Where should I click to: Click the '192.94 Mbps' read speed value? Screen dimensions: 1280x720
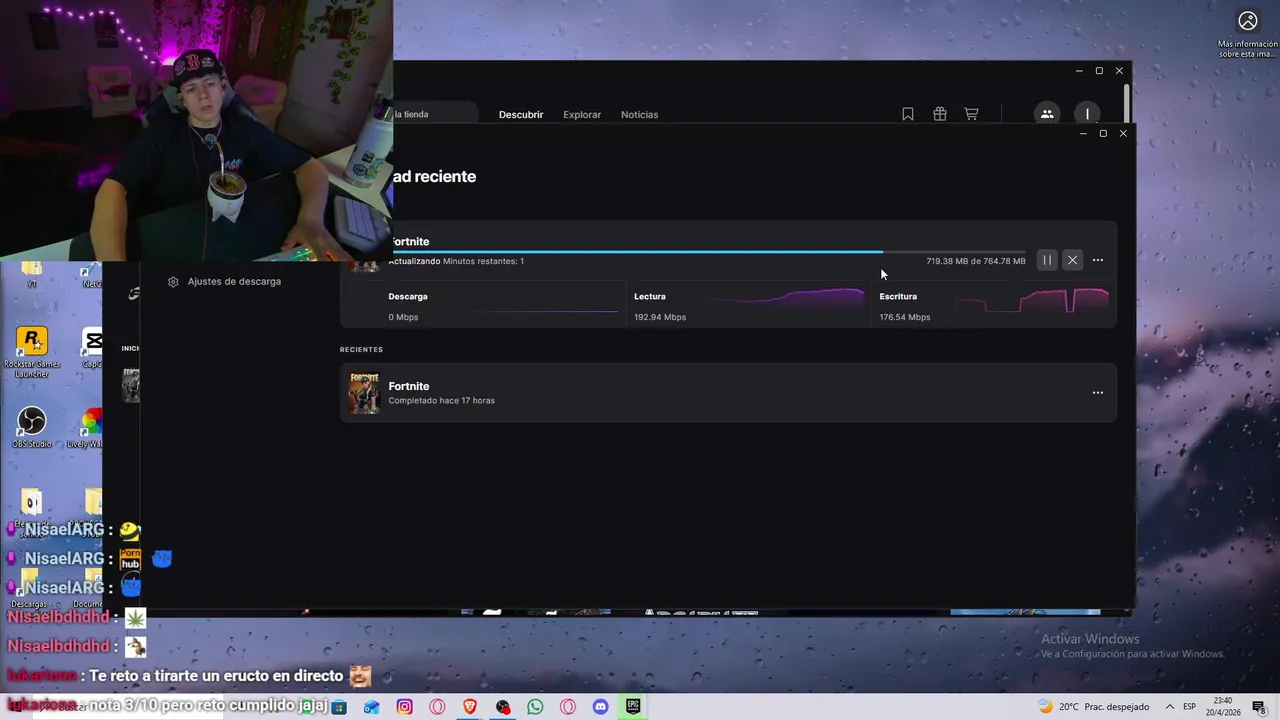tap(660, 317)
